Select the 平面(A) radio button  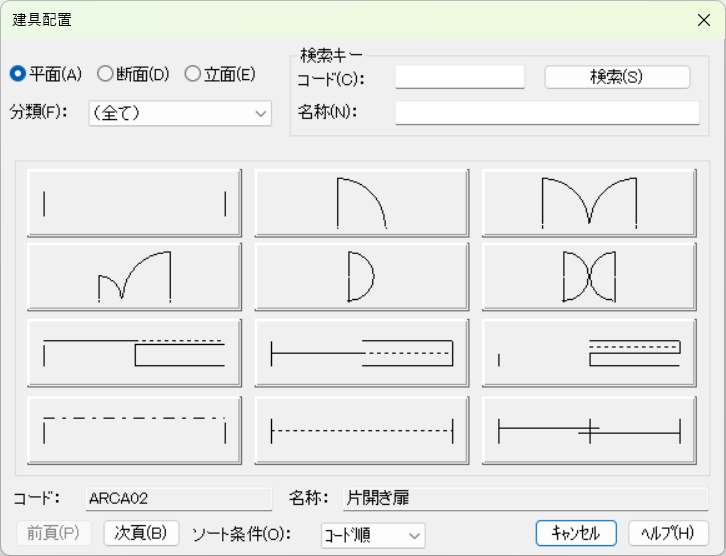(17, 73)
